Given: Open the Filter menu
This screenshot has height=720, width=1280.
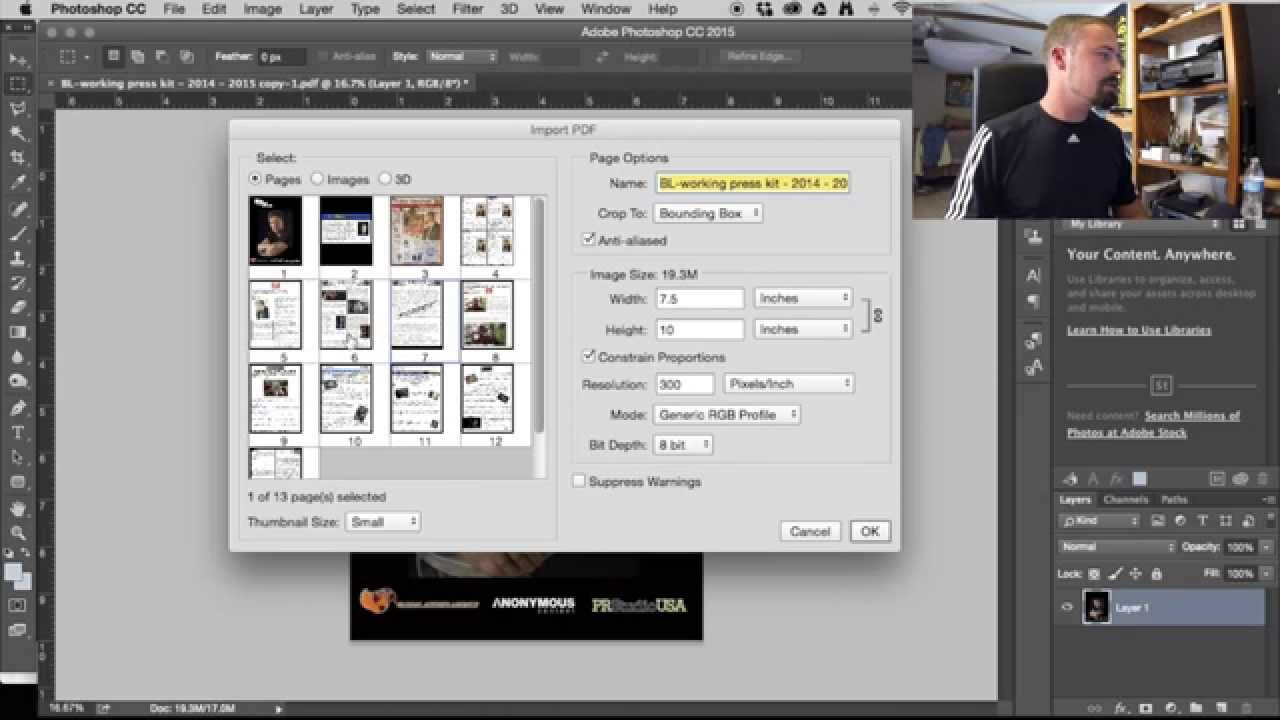Looking at the screenshot, I should tap(467, 9).
